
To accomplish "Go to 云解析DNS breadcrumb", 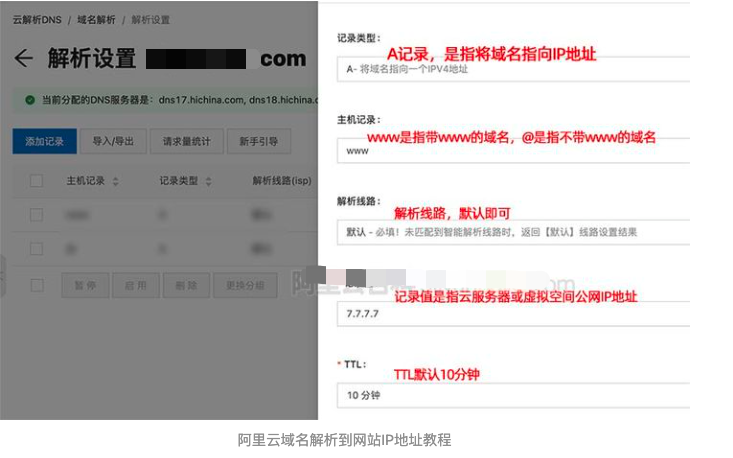I will [x=37, y=20].
